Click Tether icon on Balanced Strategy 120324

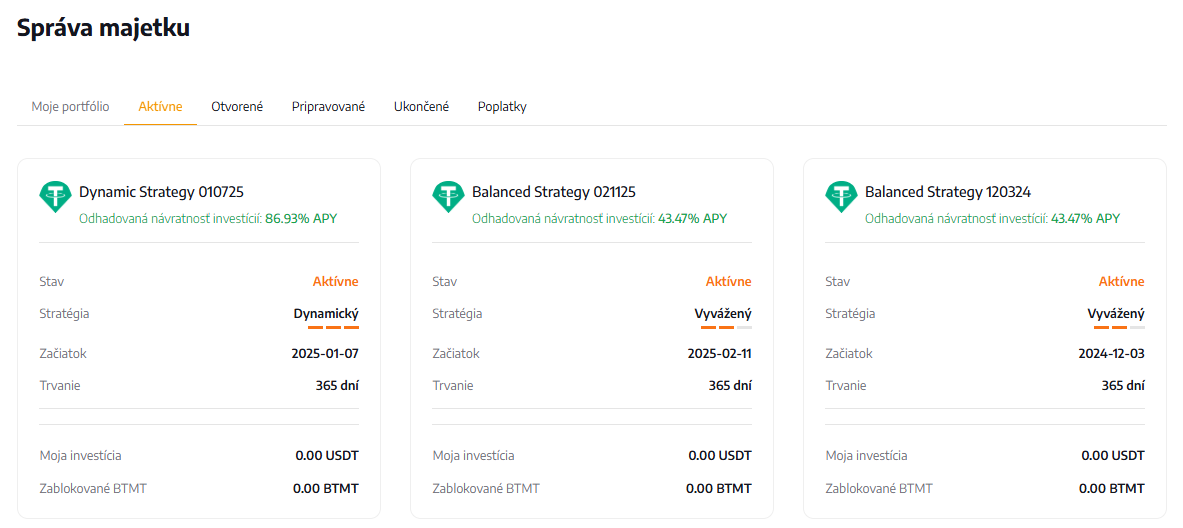coord(841,196)
